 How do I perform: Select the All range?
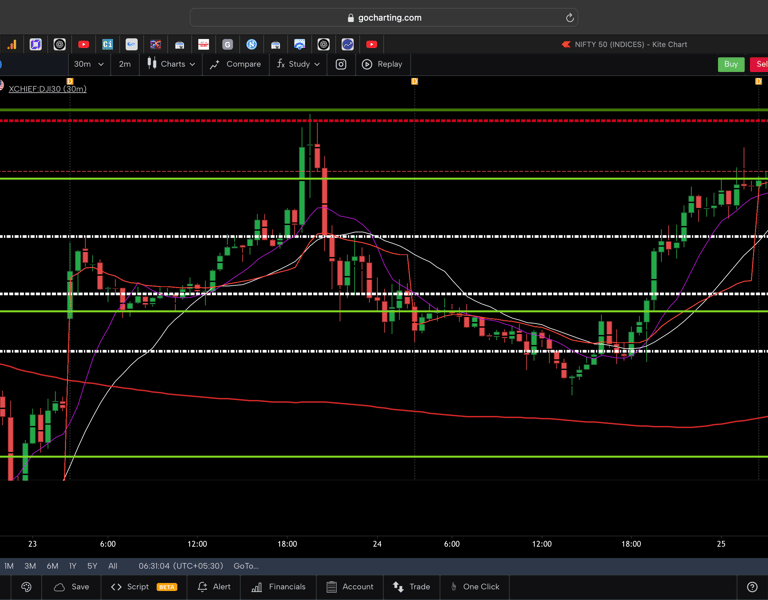pos(113,566)
